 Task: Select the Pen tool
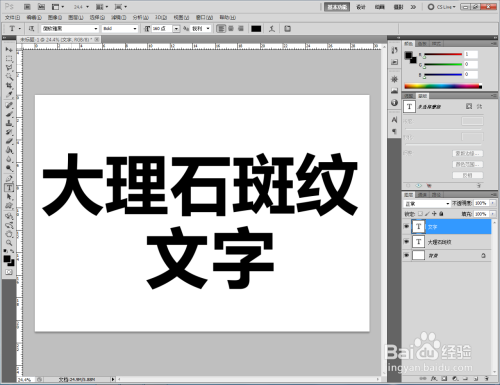coord(9,179)
